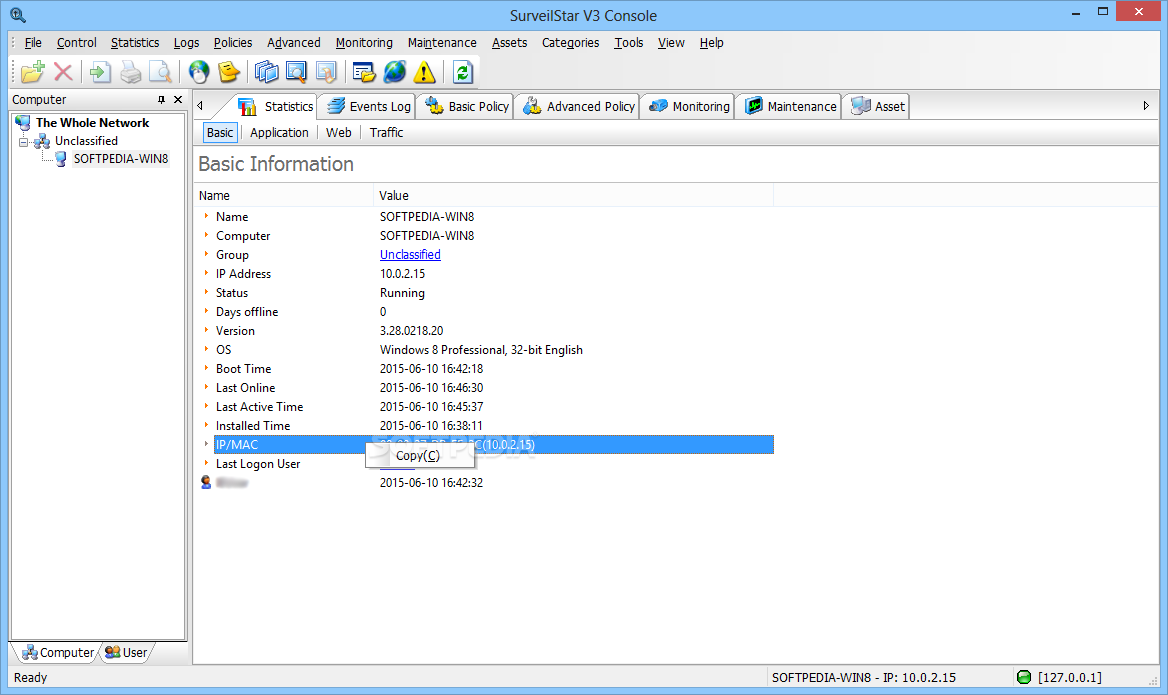Choose Copy(C) from the context menu
Viewport: 1168px width, 695px height.
(x=418, y=456)
